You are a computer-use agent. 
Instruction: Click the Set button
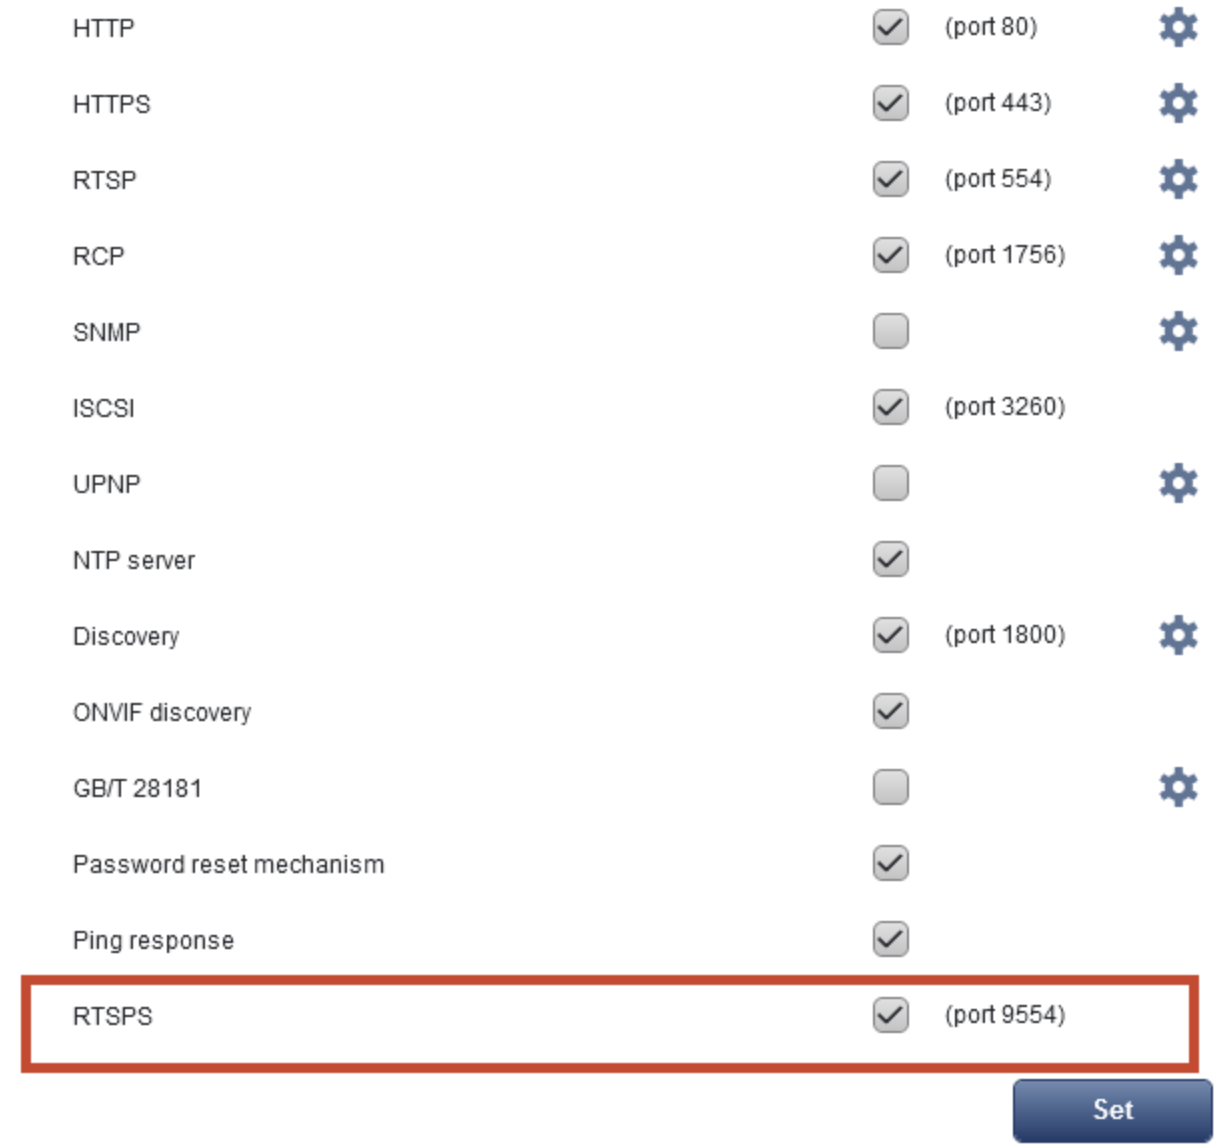coord(1113,1109)
